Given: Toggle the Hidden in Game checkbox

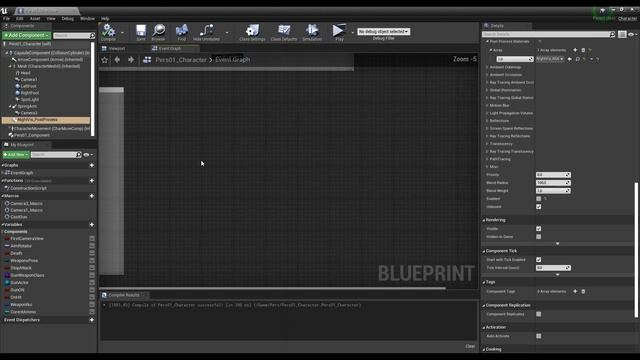Looking at the screenshot, I should pos(538,237).
